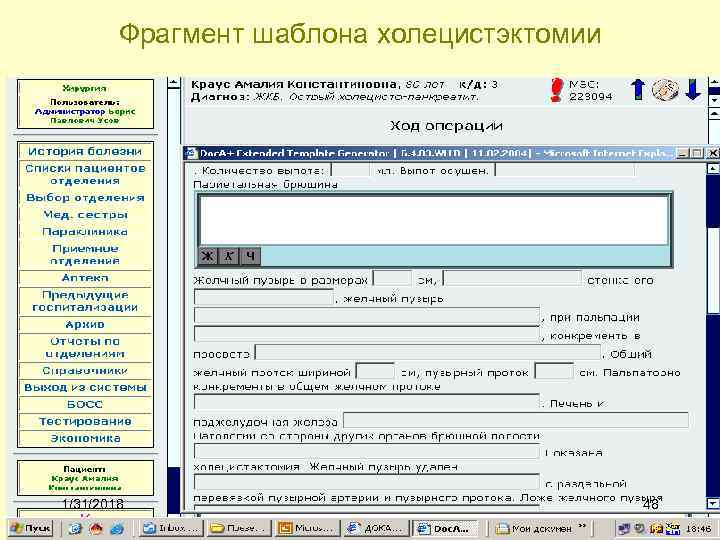Screen dimensions: 720x540
Task: Click the field before 'Показана'
Action: pyautogui.click(x=367, y=451)
